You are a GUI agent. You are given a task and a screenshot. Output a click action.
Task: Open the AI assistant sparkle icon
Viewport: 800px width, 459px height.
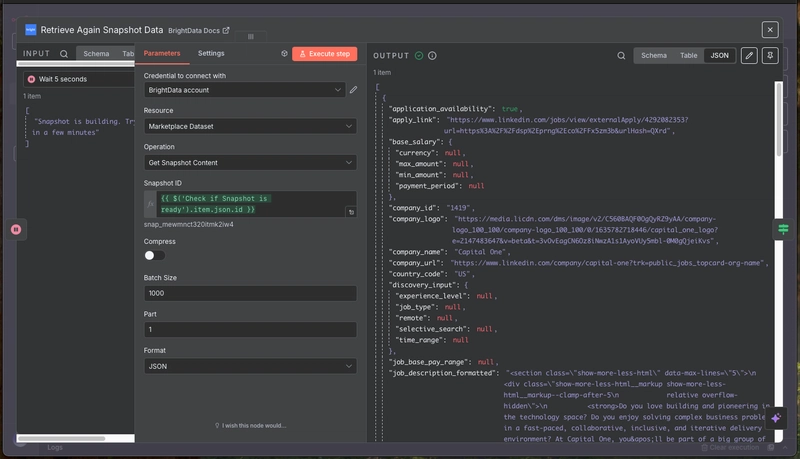[x=776, y=418]
